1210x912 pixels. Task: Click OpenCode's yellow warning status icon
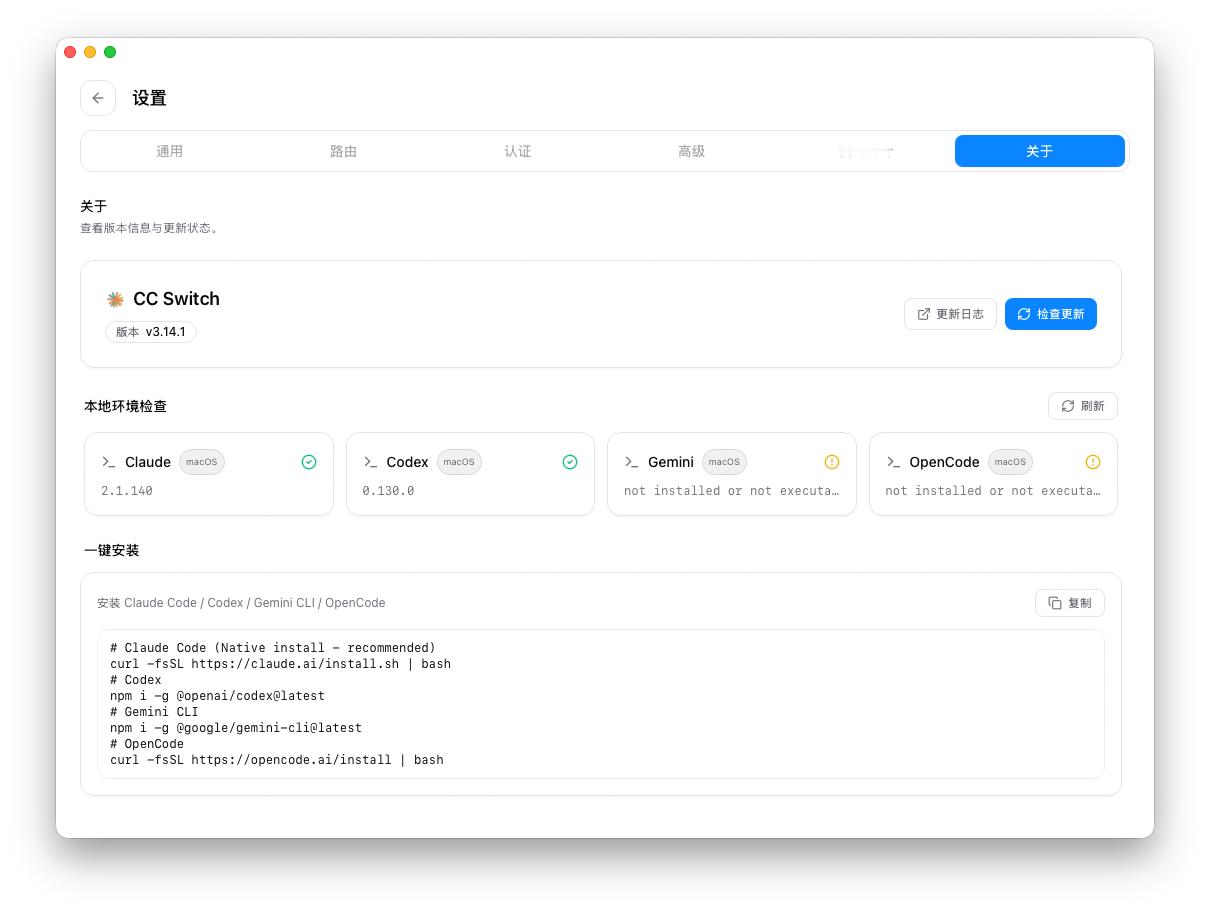(1093, 462)
